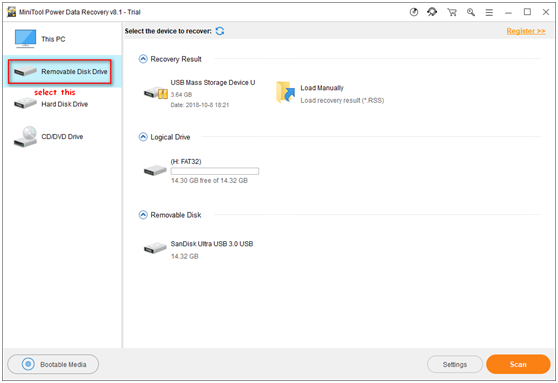Click the CD/DVD Drive disc icon
The image size is (558, 383).
pos(25,136)
